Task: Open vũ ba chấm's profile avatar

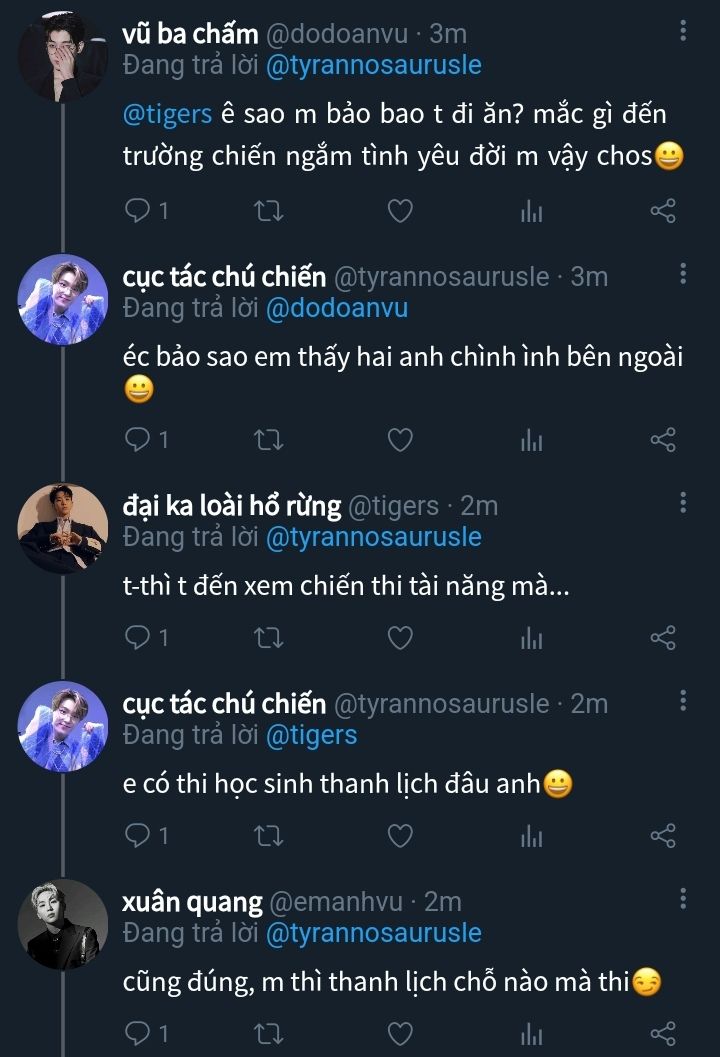Action: click(64, 56)
